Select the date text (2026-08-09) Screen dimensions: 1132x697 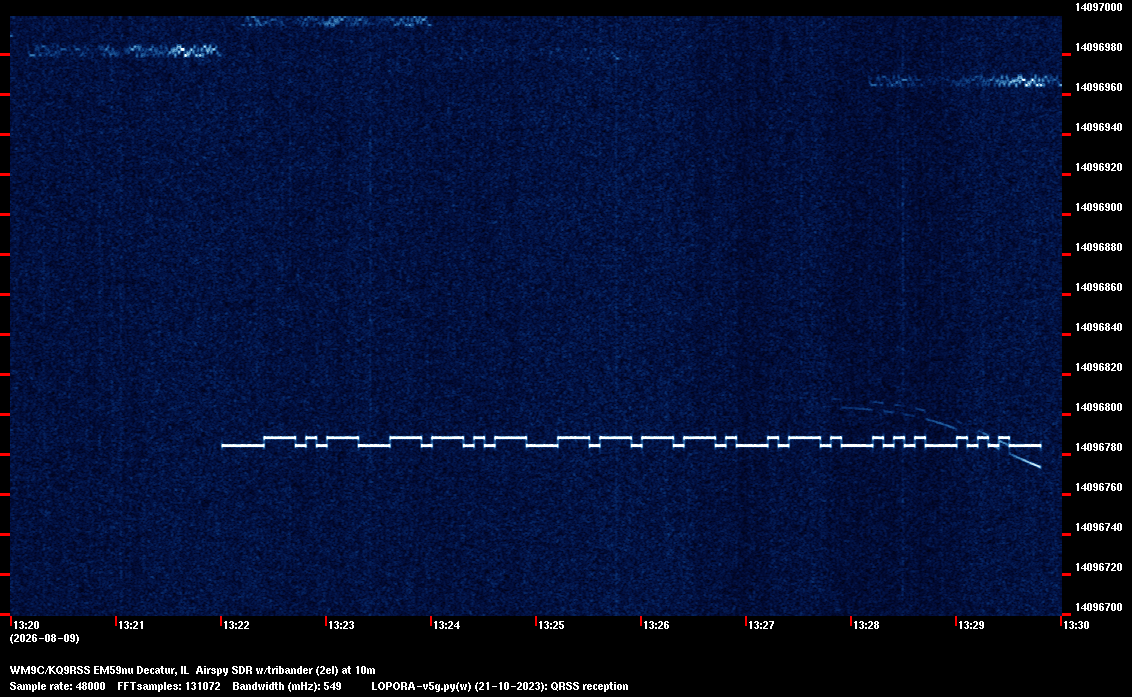point(45,638)
